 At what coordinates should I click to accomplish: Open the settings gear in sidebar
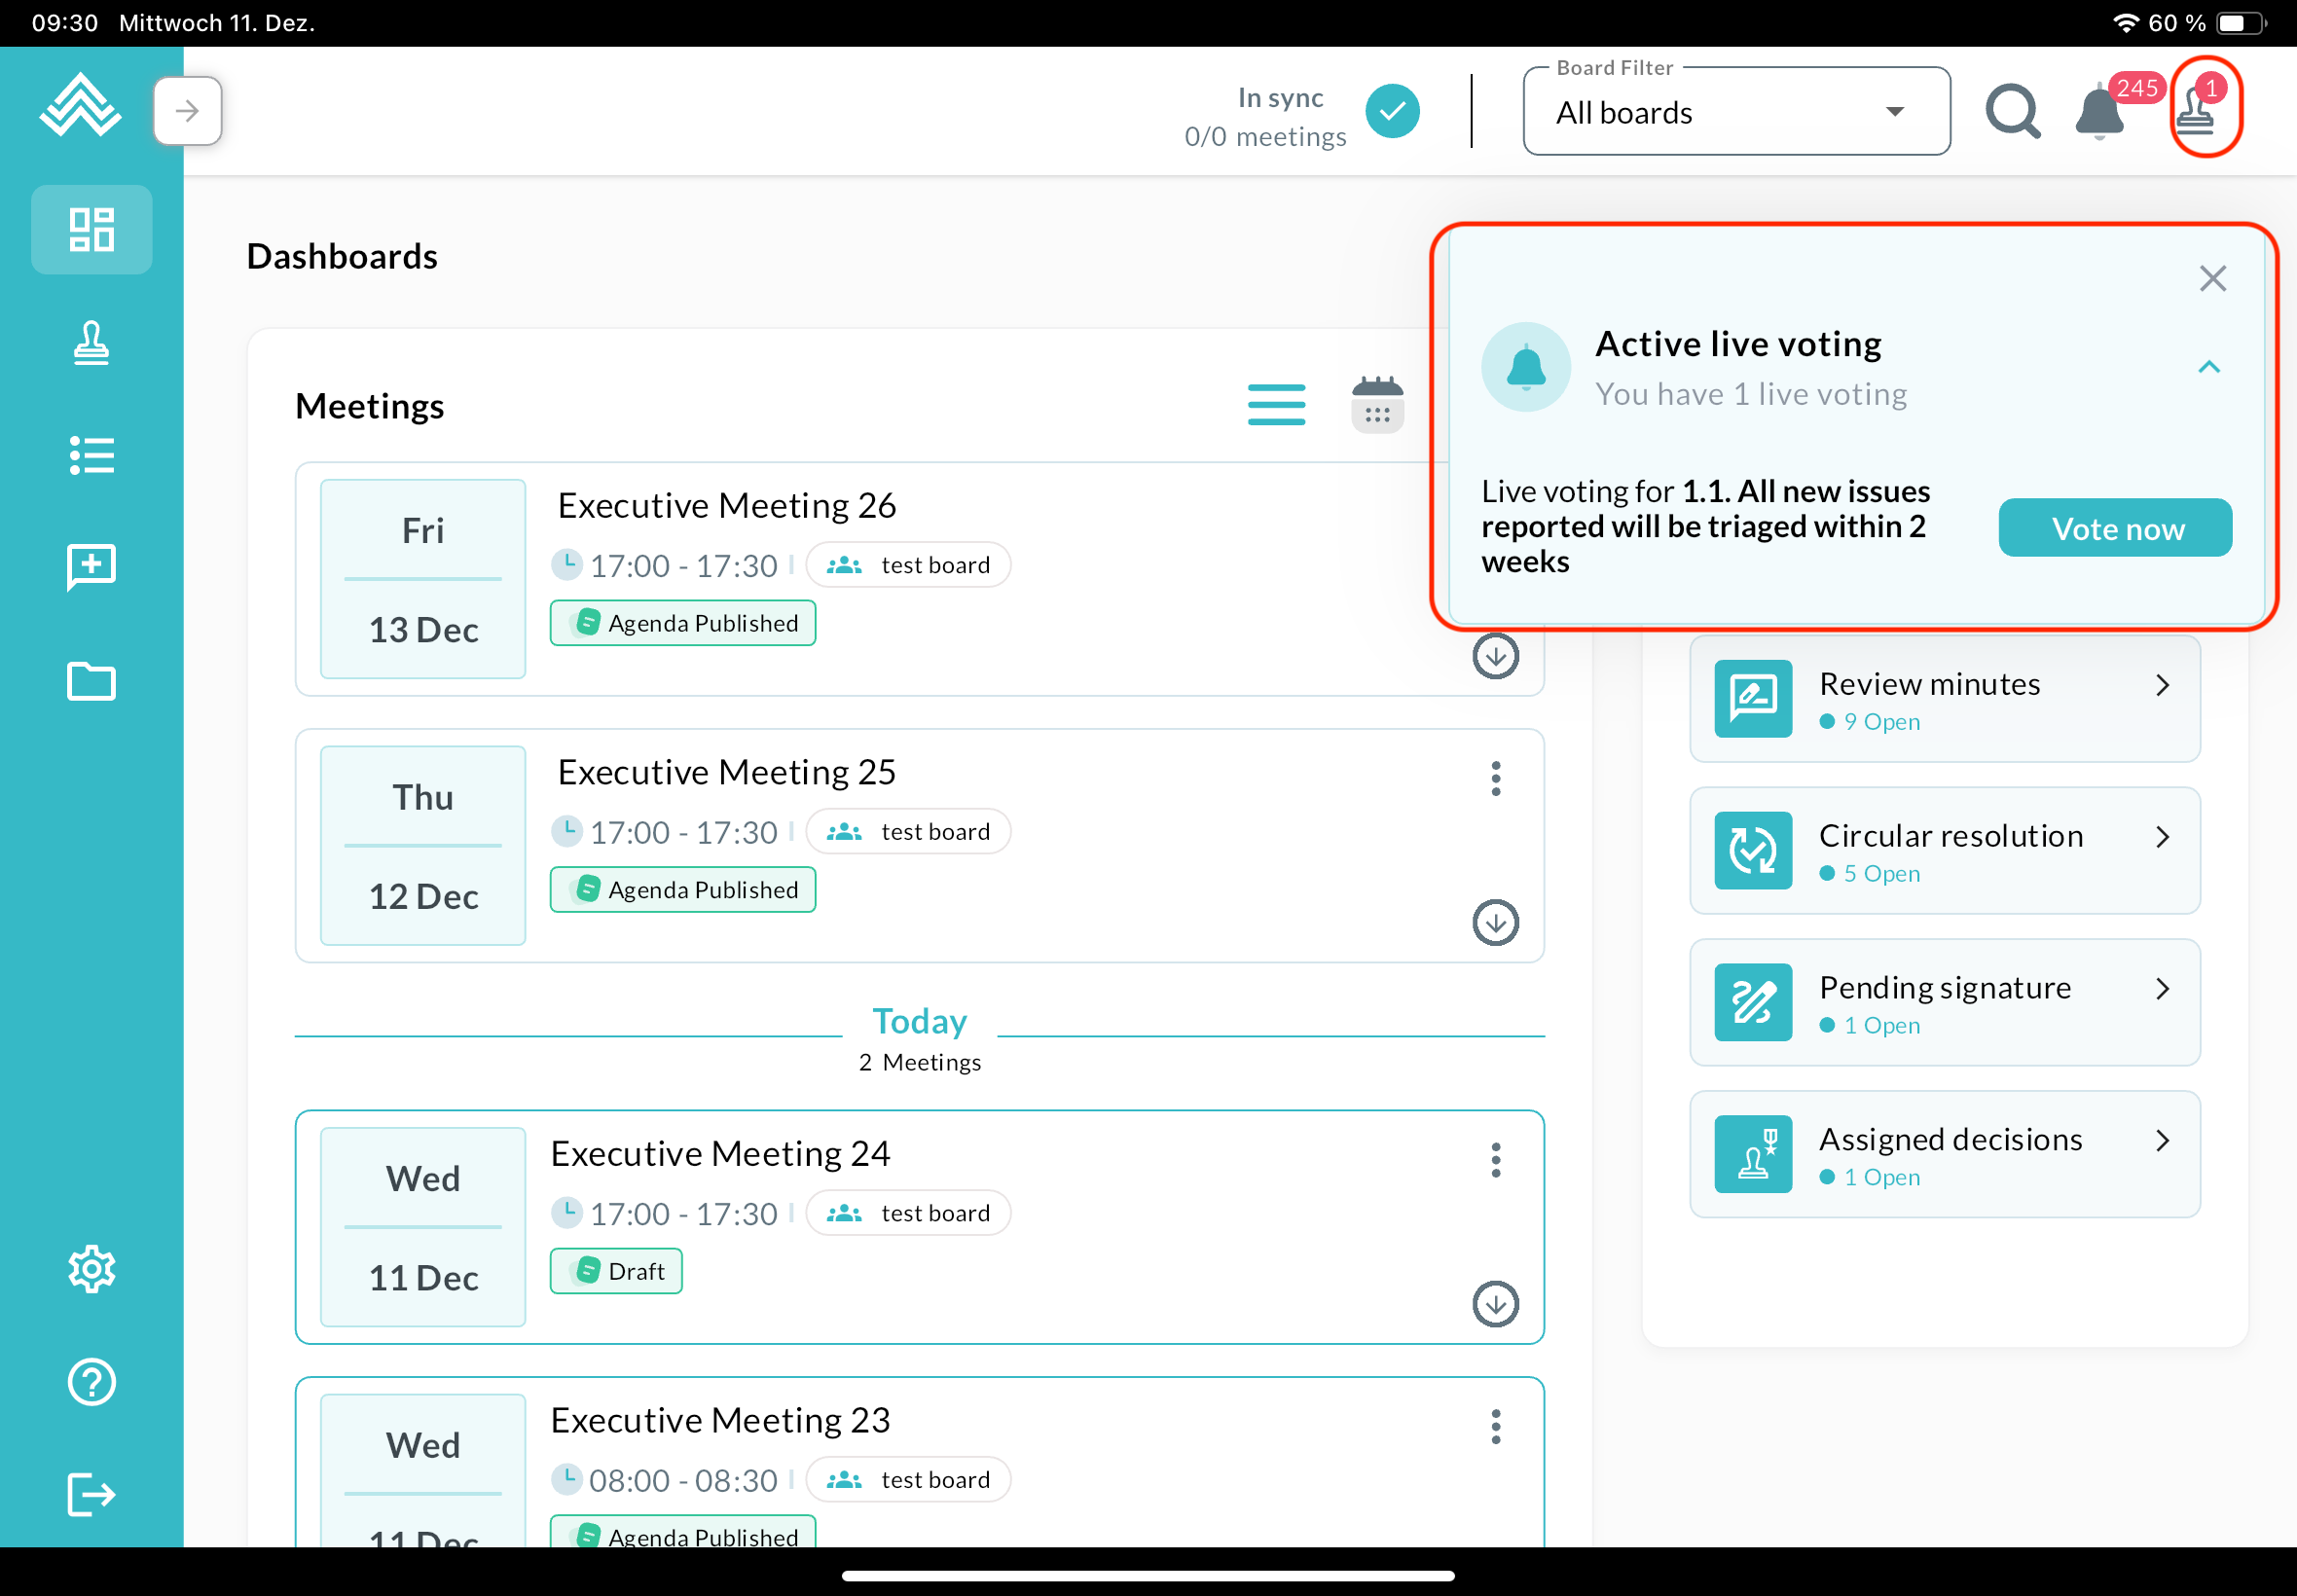[x=91, y=1269]
